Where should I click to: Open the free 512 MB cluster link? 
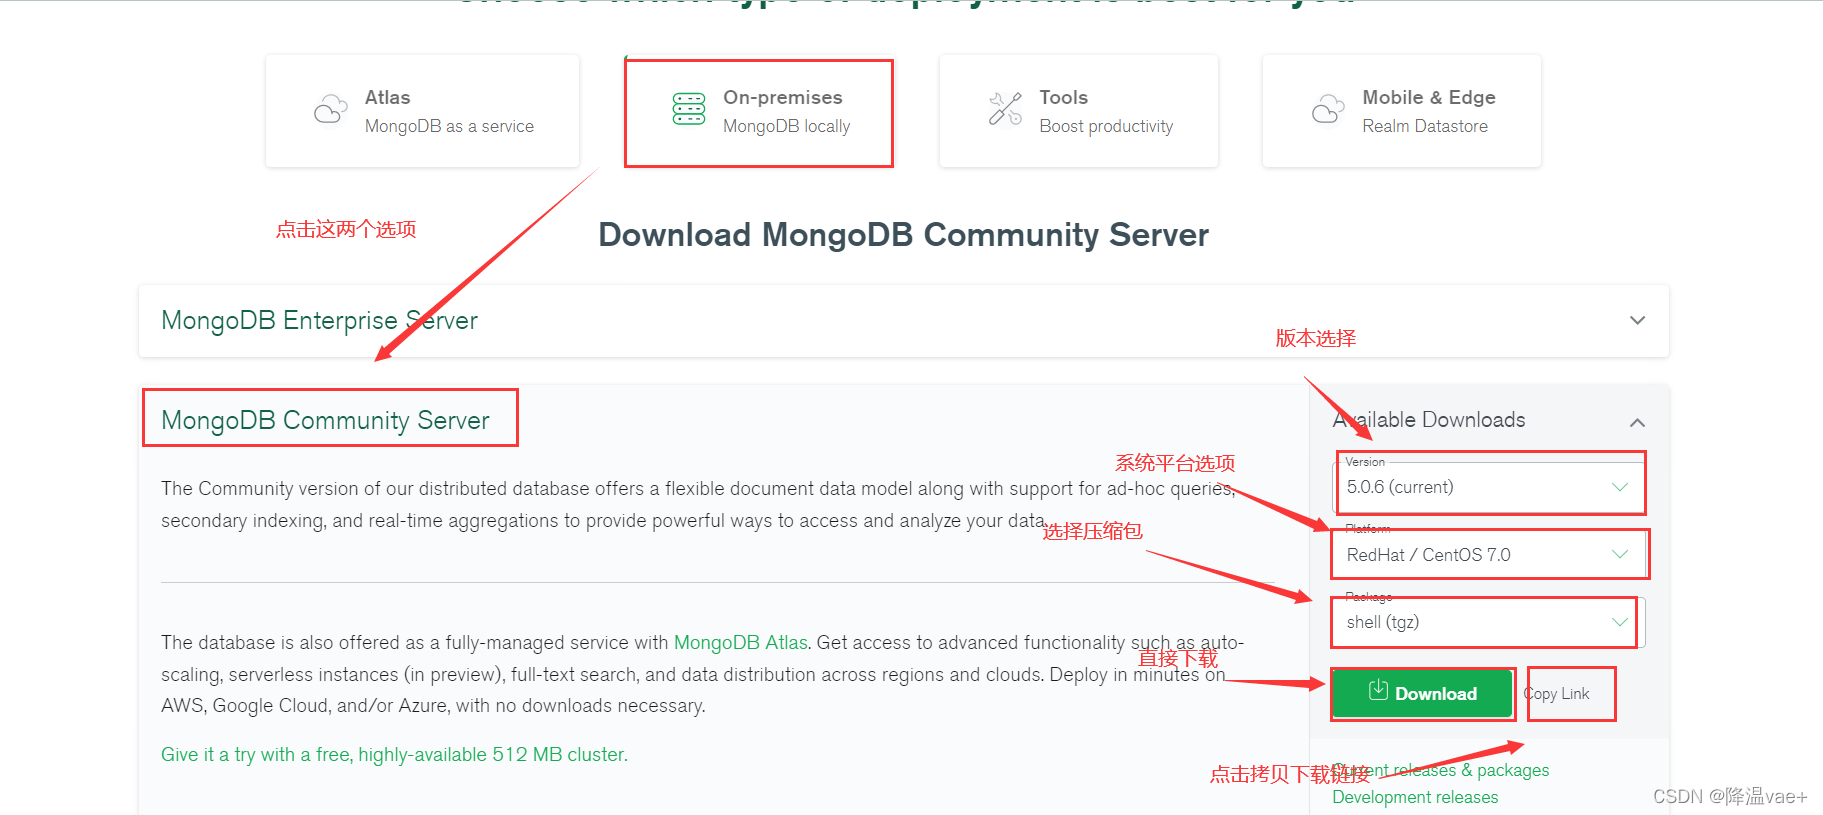(394, 755)
